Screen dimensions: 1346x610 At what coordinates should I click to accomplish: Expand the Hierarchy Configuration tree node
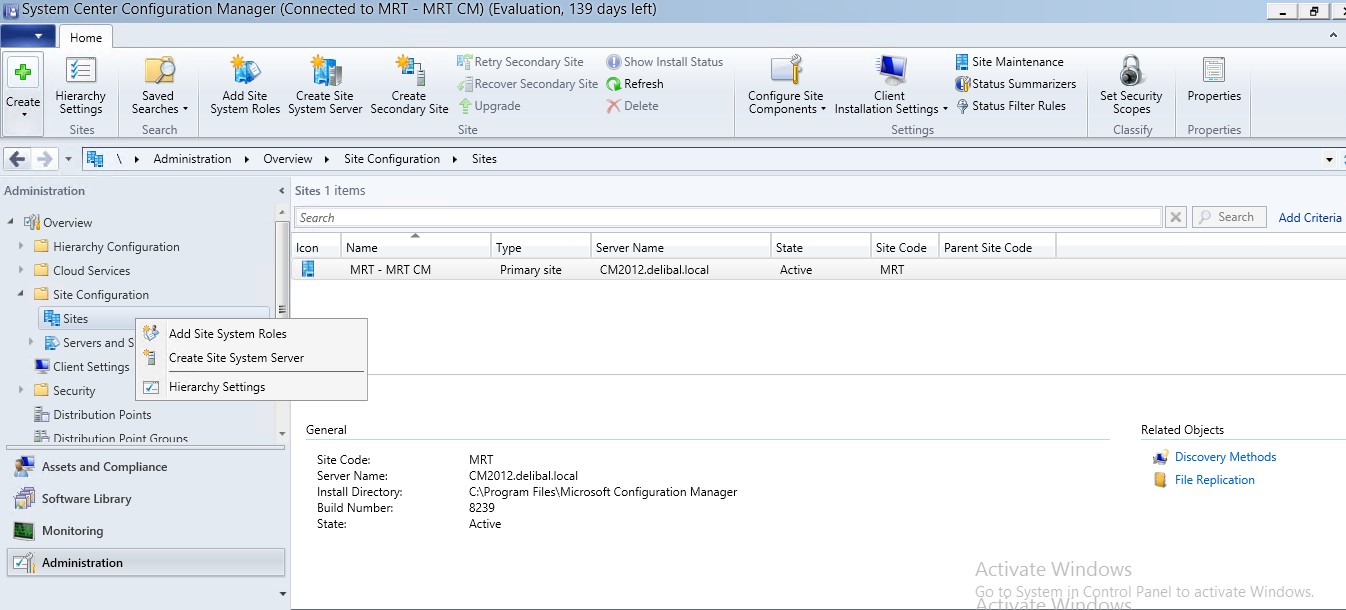pos(21,246)
